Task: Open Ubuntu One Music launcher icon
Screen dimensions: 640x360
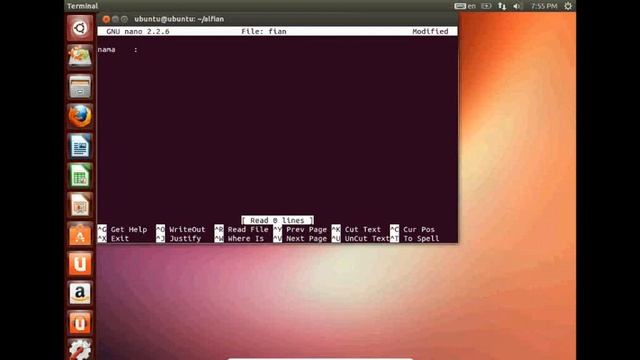Action: [x=80, y=323]
